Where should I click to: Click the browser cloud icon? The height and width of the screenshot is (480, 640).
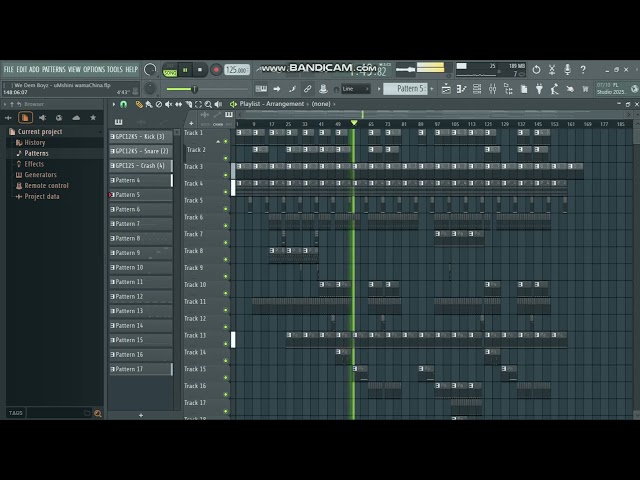coord(76,118)
